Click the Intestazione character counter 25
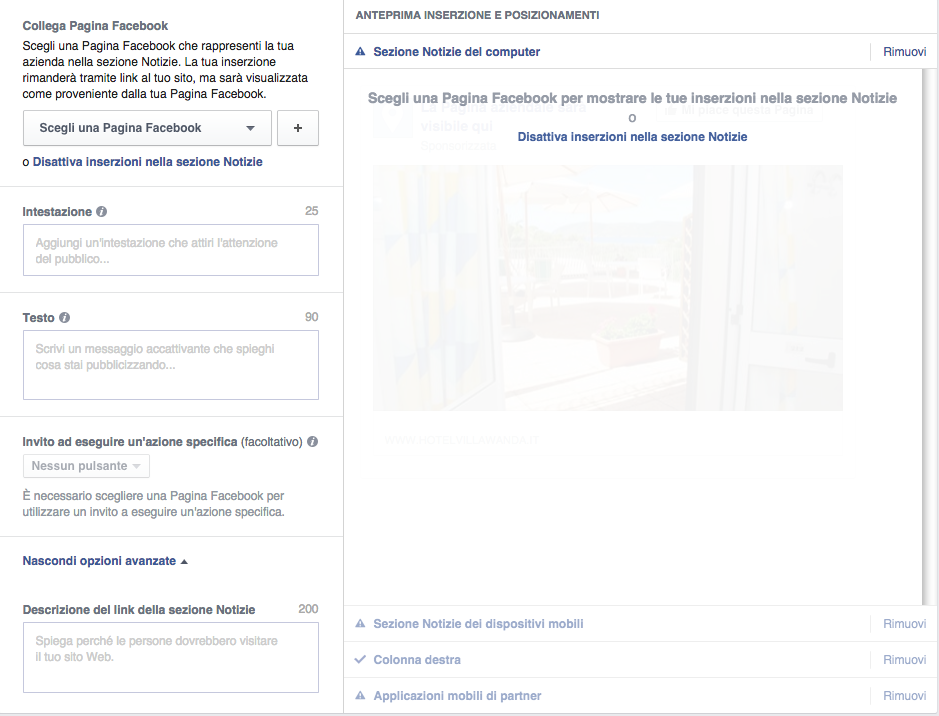Viewport: 939px width, 716px height. coord(311,211)
